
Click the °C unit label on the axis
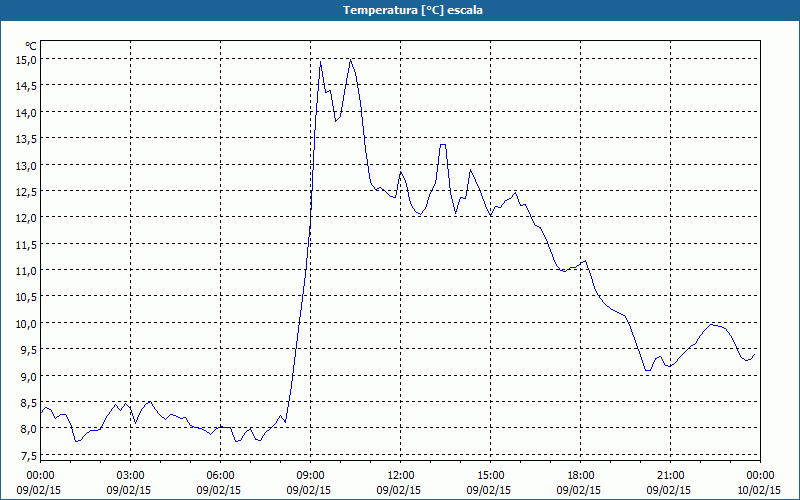[31, 46]
